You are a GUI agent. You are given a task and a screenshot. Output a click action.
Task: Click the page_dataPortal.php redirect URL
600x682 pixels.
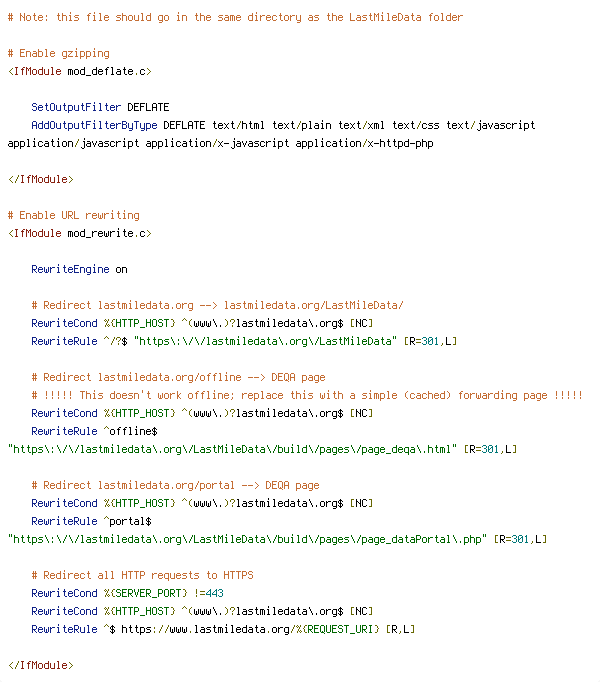pyautogui.click(x=247, y=539)
